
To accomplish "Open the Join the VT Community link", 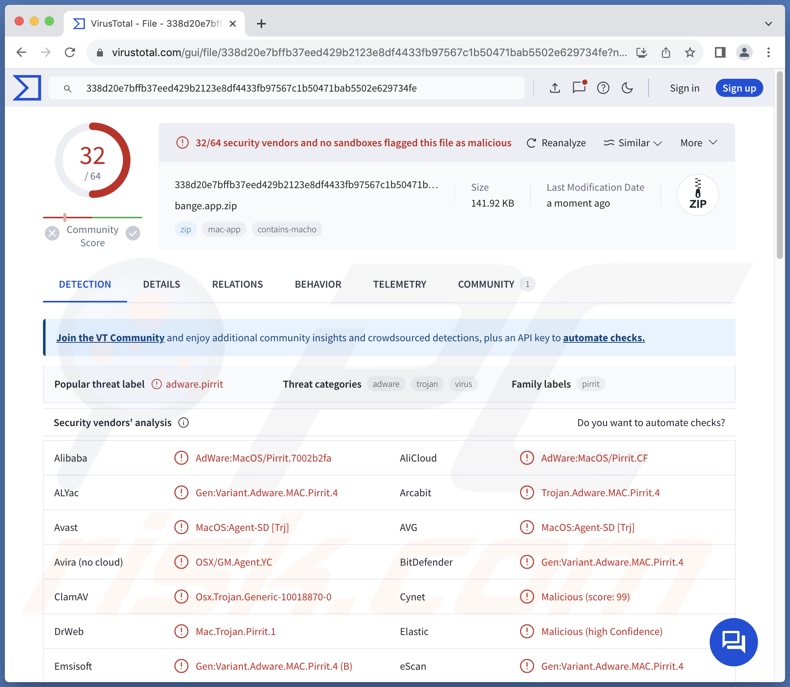I will click(x=110, y=338).
